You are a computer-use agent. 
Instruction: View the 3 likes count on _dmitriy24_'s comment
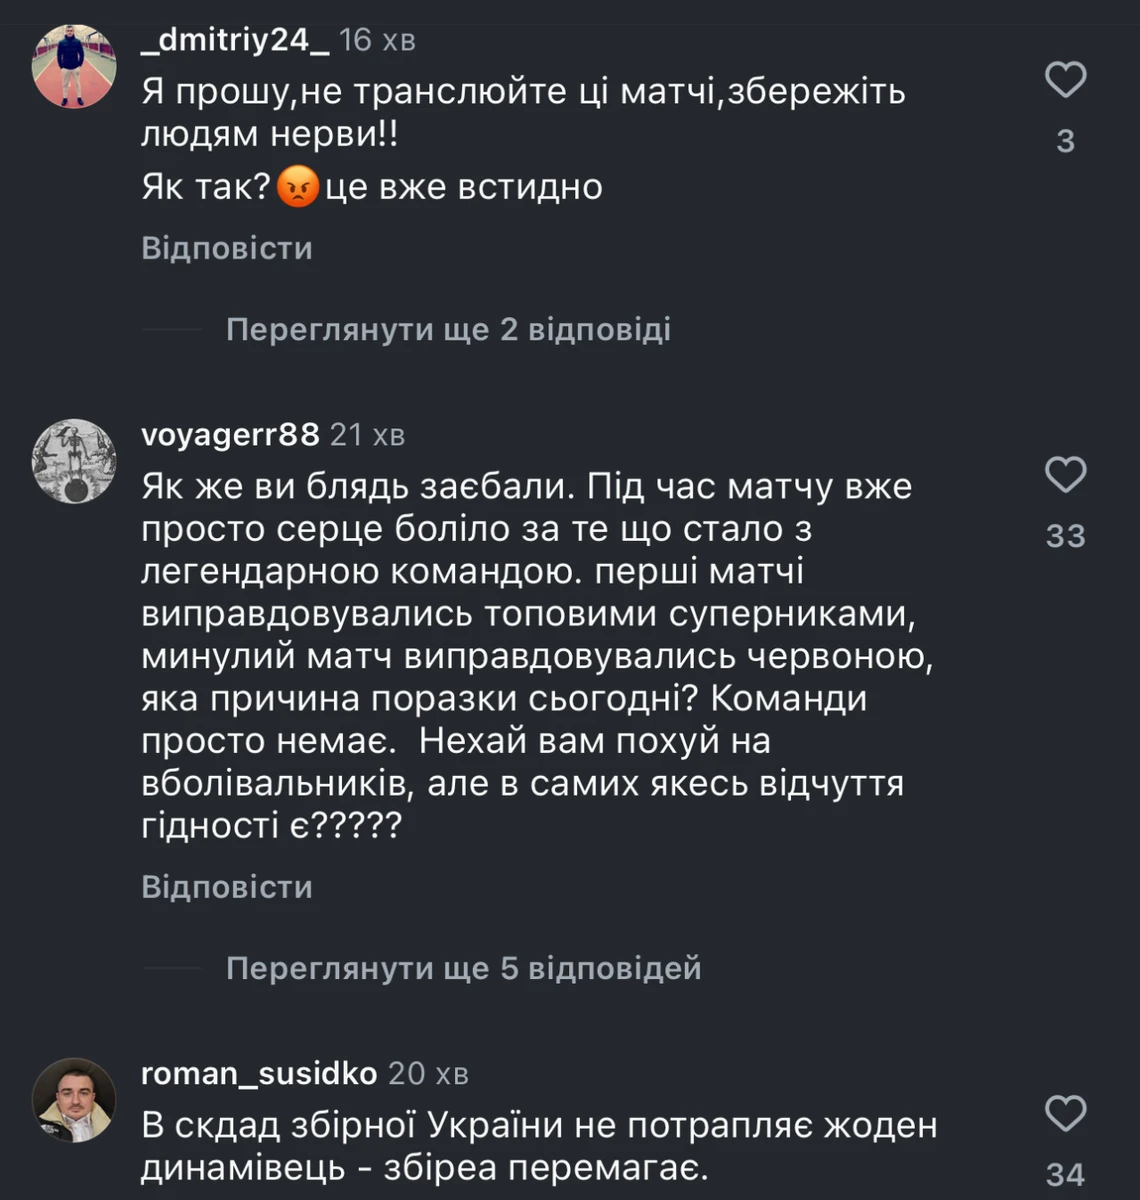(1065, 141)
